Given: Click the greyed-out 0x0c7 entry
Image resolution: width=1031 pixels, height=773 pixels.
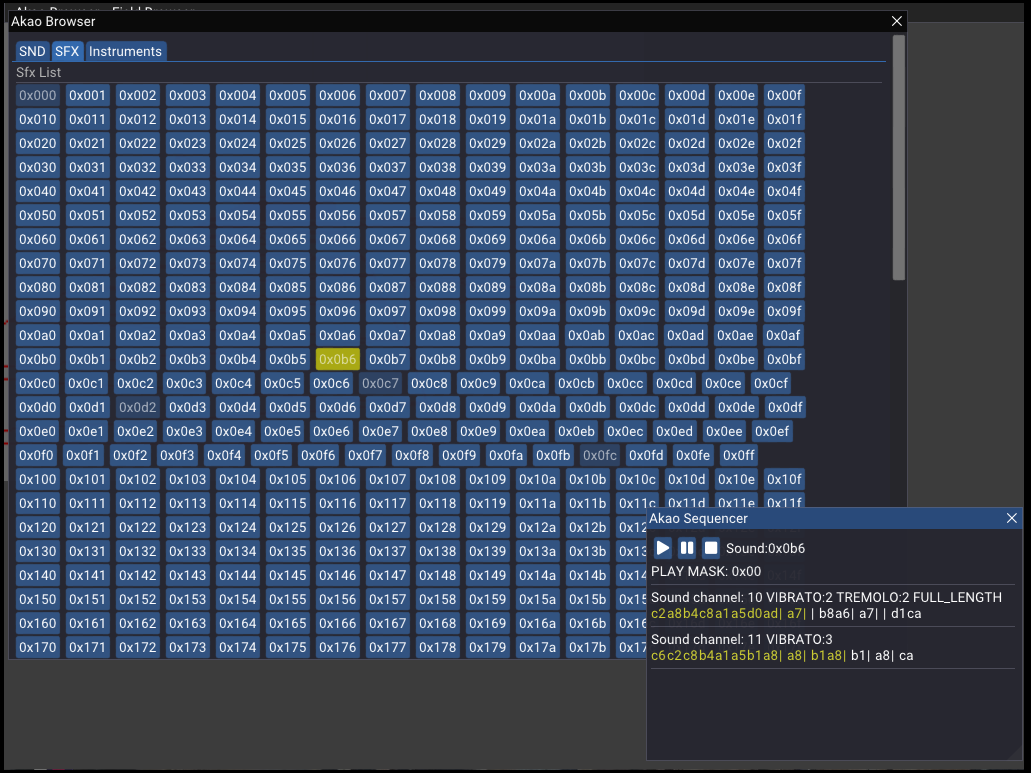Looking at the screenshot, I should [x=380, y=383].
